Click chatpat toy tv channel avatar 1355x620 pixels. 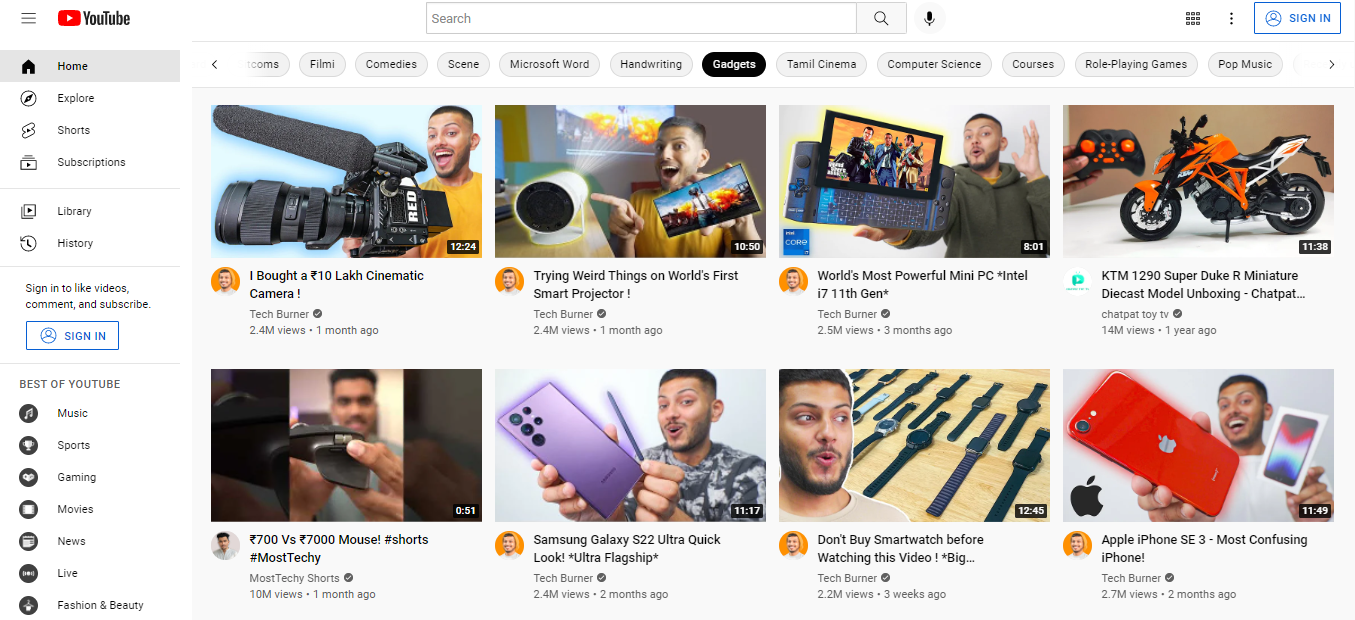pyautogui.click(x=1077, y=281)
